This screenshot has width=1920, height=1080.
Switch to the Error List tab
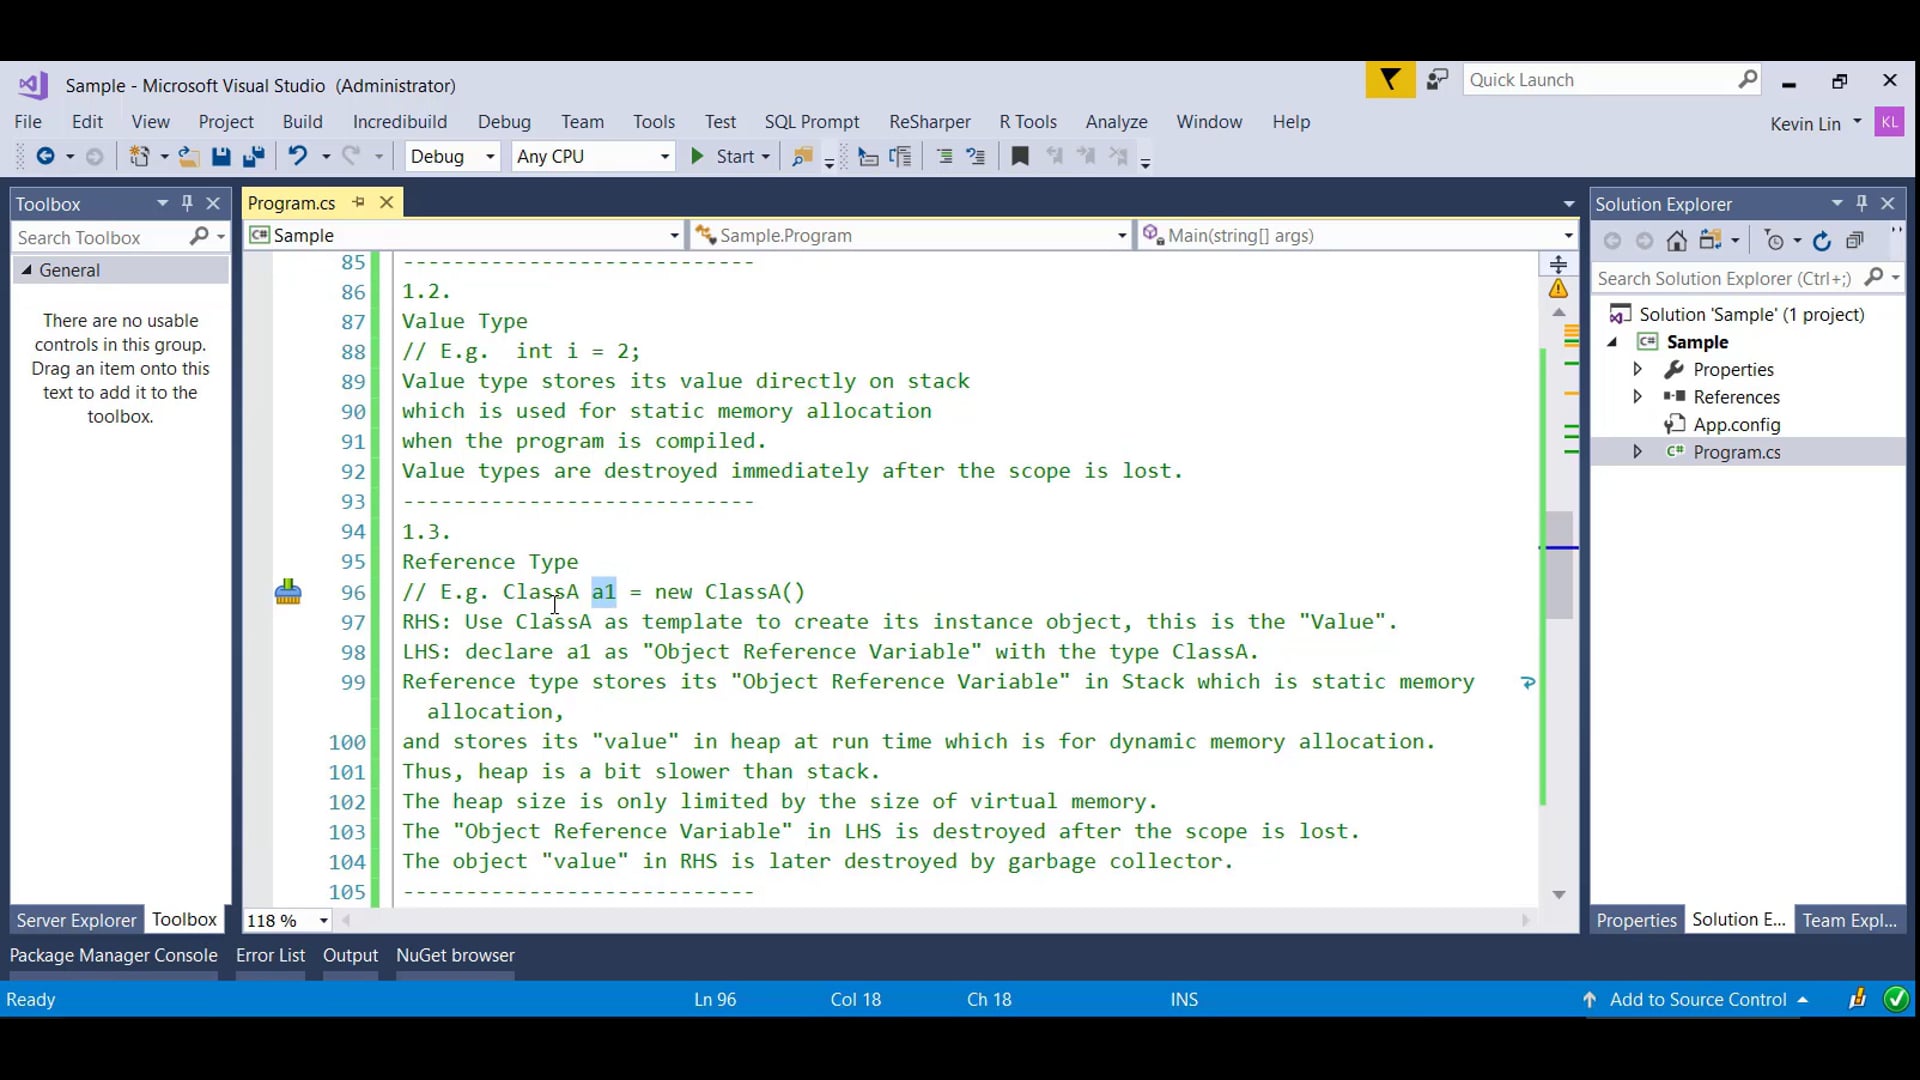(x=270, y=955)
